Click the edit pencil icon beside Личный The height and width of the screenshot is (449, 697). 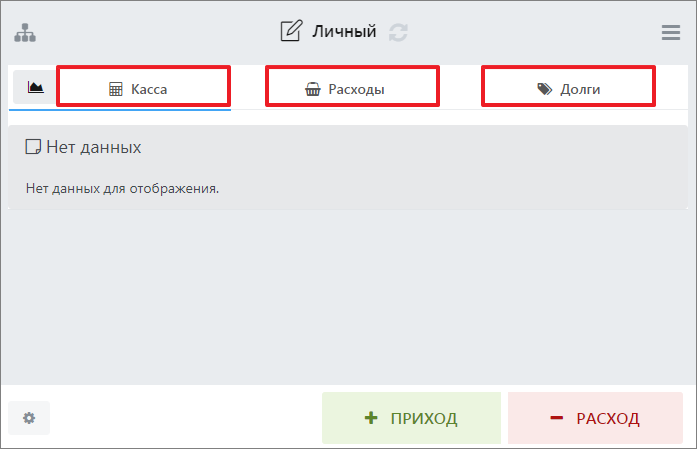pos(291,31)
